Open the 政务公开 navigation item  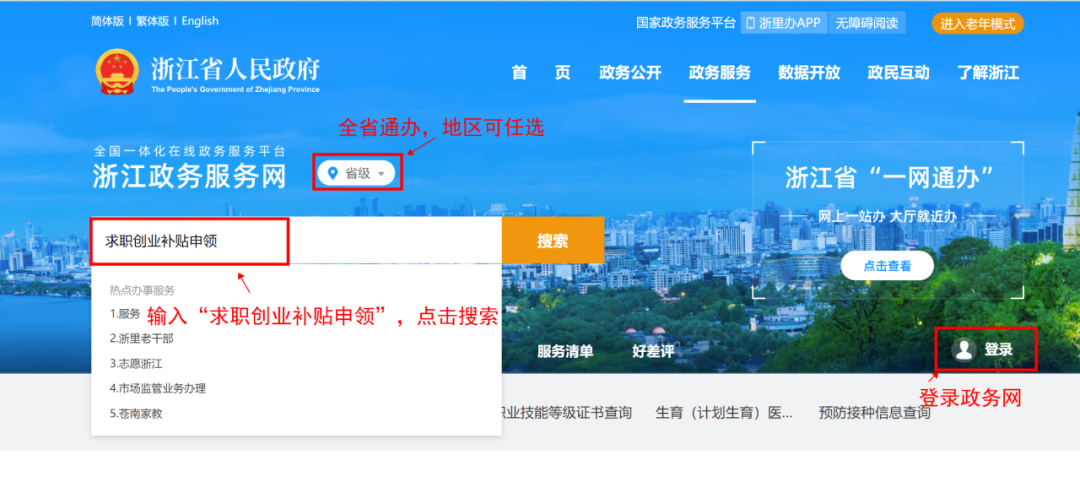pos(630,73)
